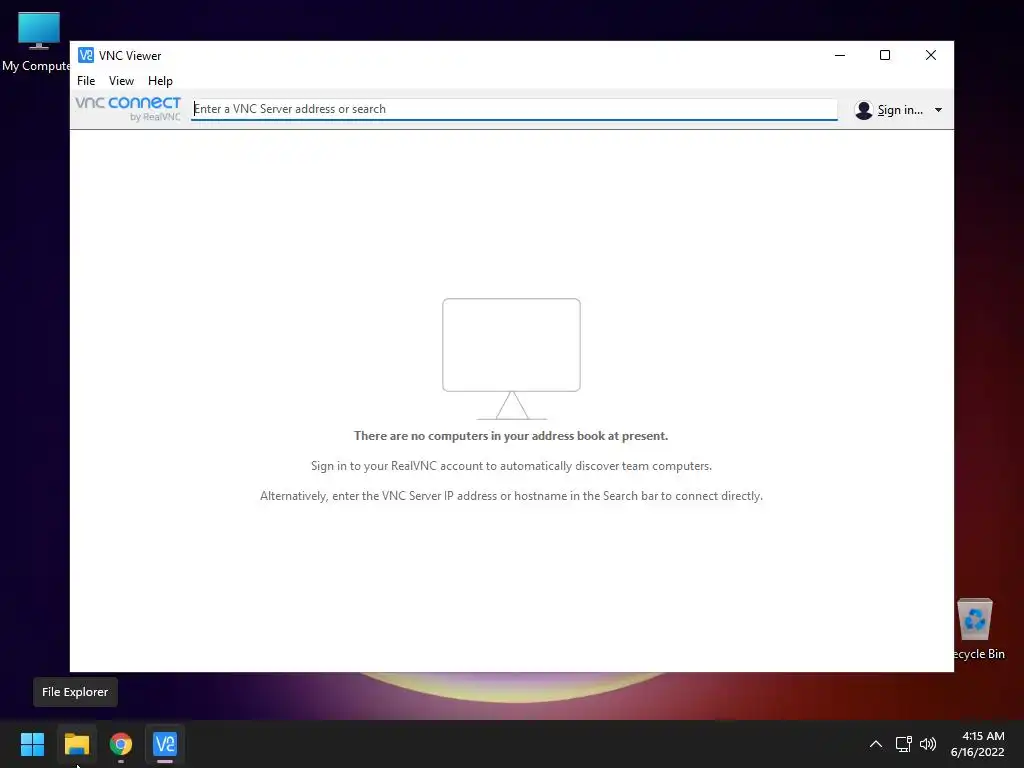Click the VNC Viewer taskbar icon
Screen dimensions: 1024x768
[x=165, y=744]
